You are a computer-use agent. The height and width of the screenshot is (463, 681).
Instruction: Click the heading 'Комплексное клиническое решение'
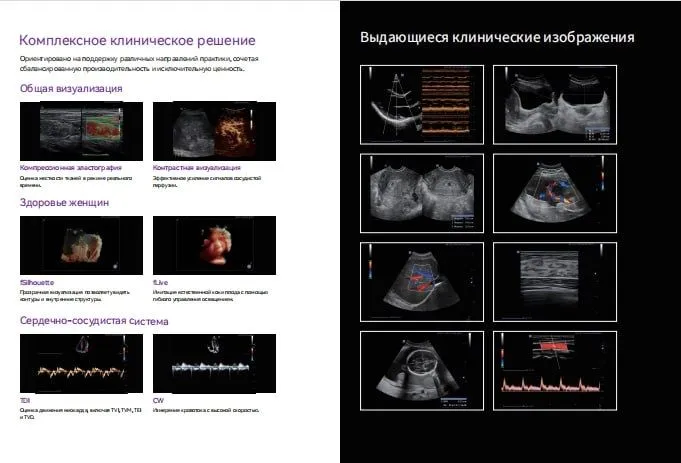point(137,40)
